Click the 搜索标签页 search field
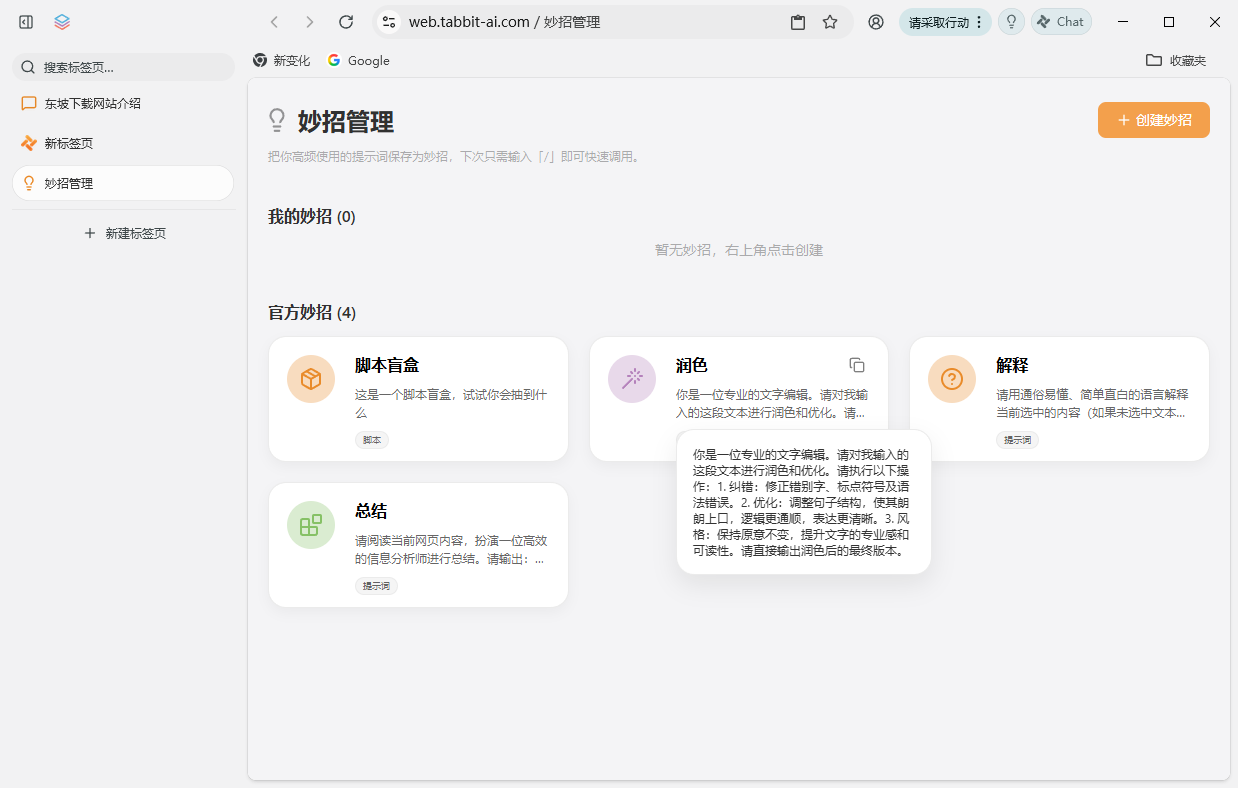 click(x=123, y=66)
